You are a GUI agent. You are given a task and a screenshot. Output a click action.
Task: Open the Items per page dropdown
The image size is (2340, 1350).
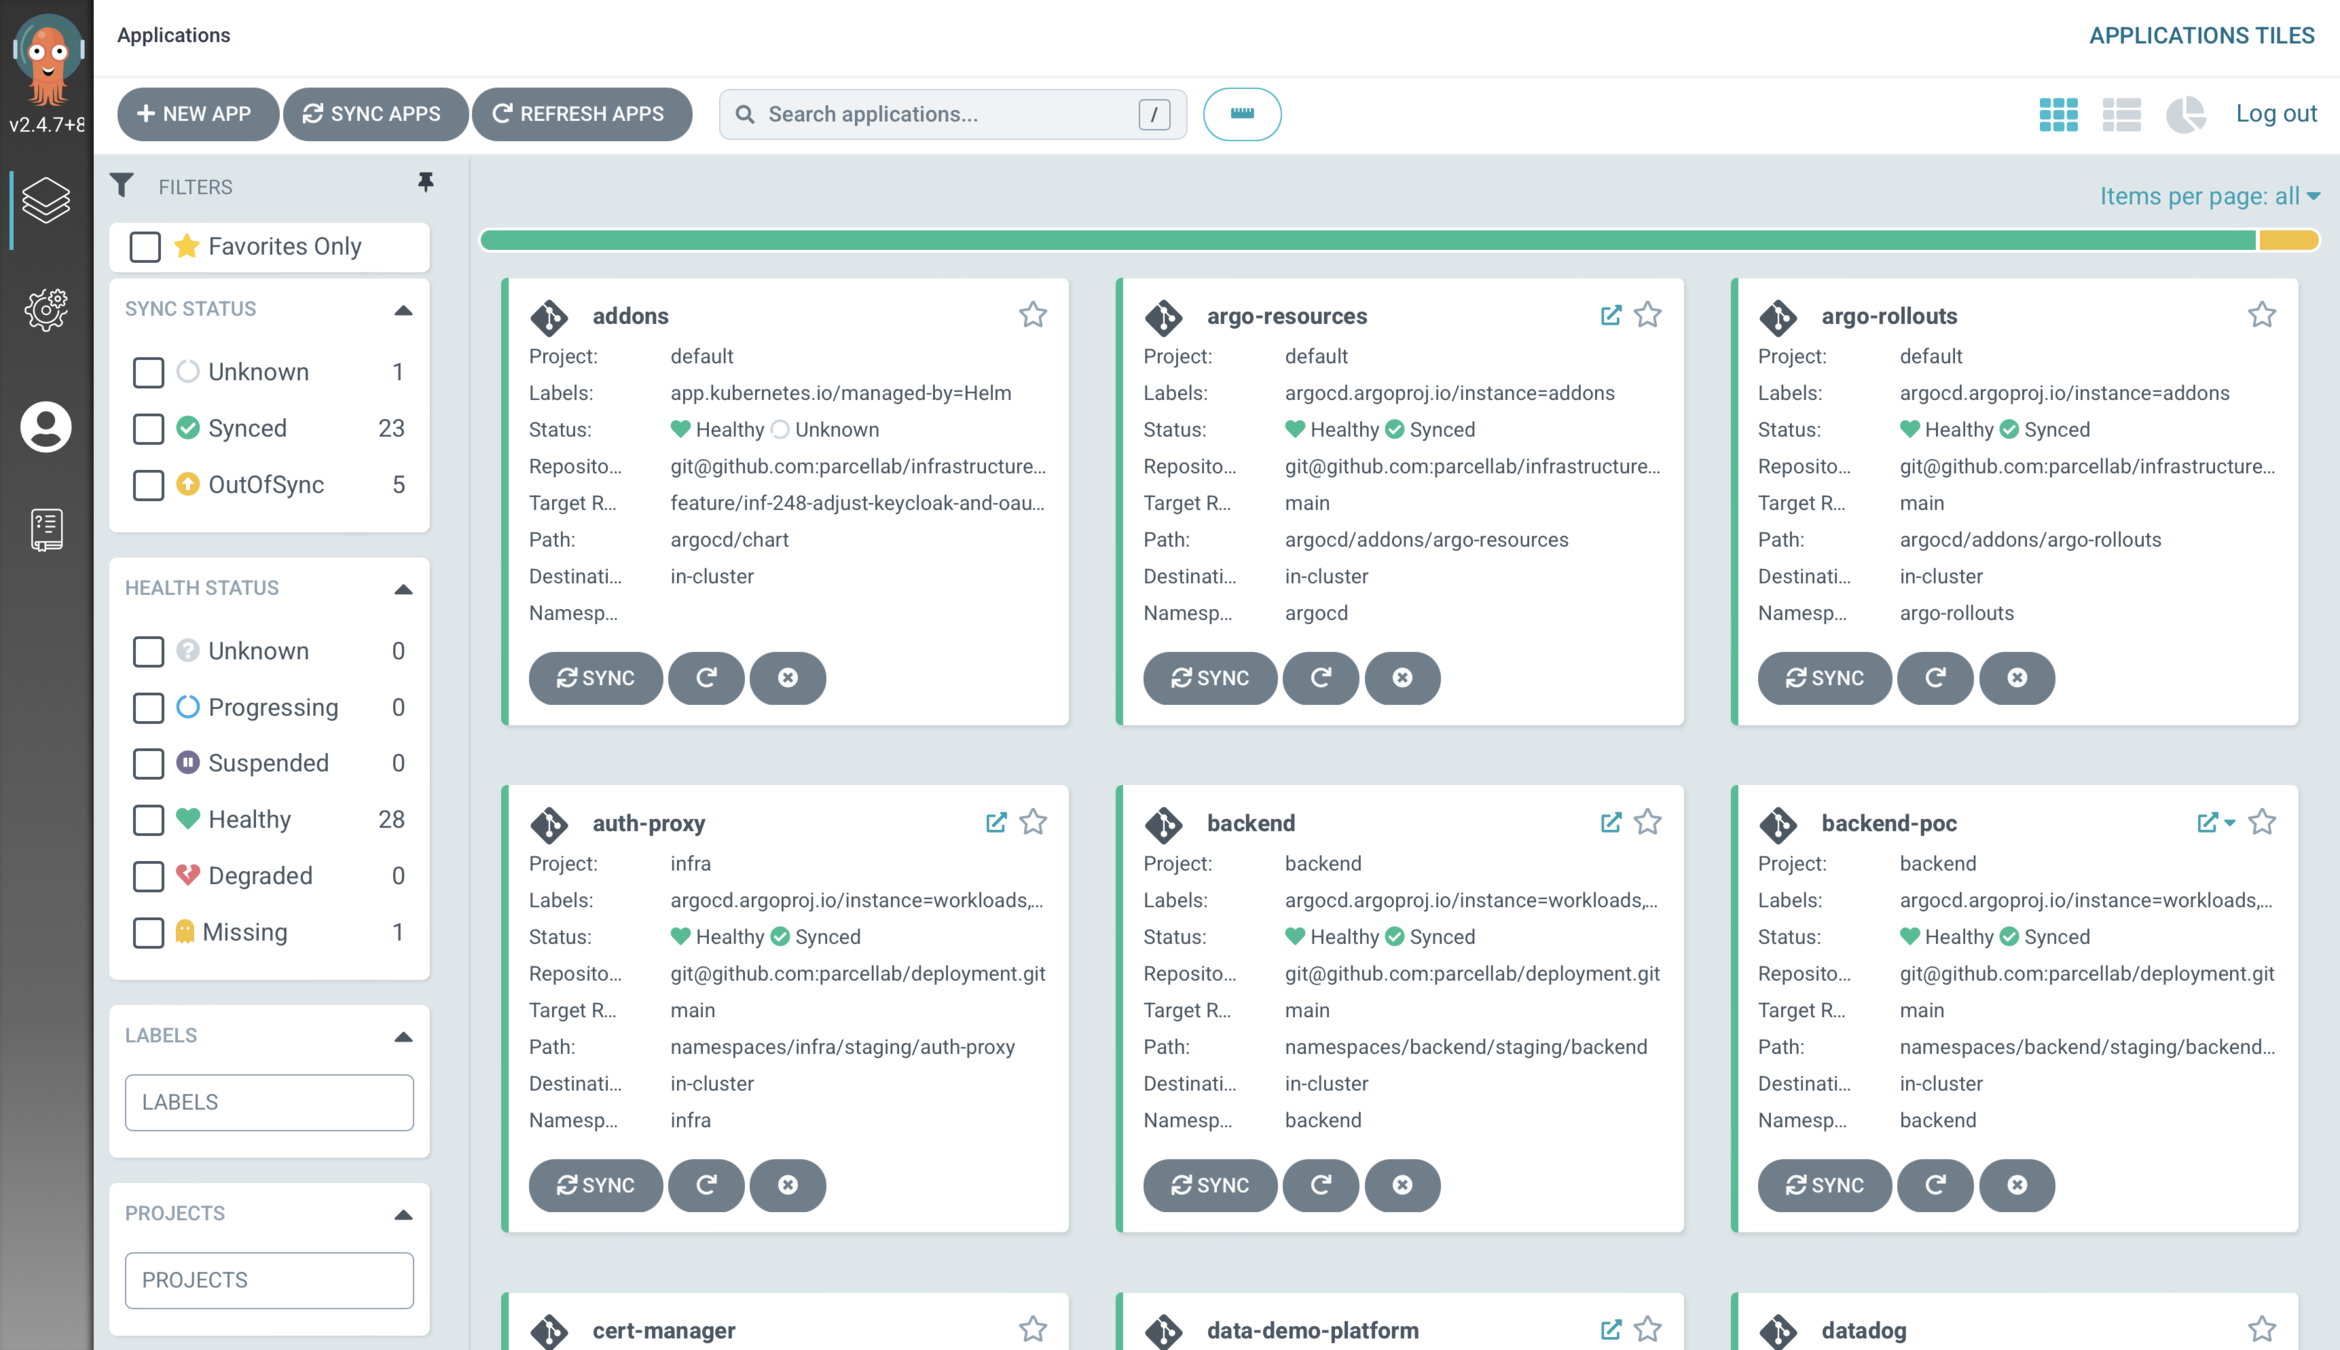coord(2209,196)
